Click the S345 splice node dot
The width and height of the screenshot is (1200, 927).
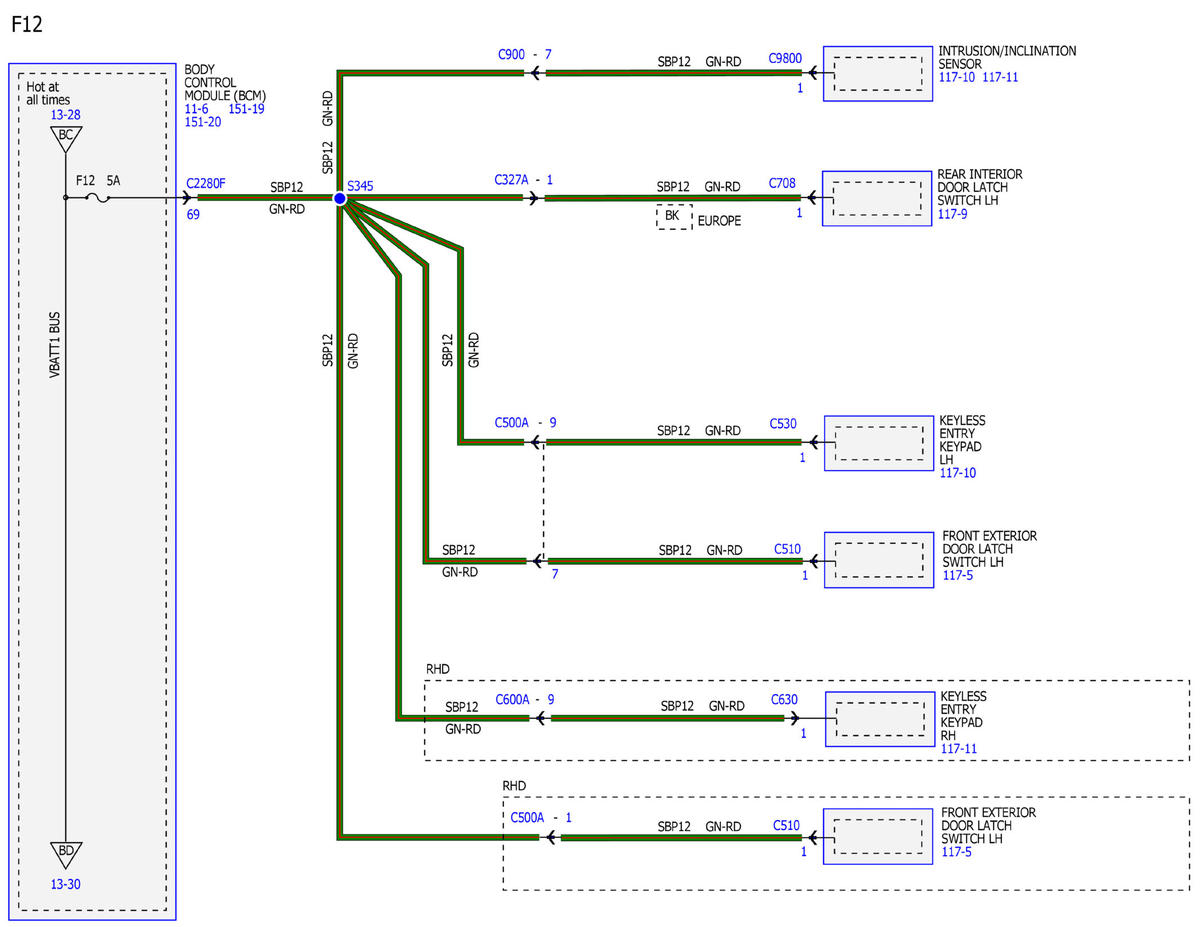[x=340, y=199]
